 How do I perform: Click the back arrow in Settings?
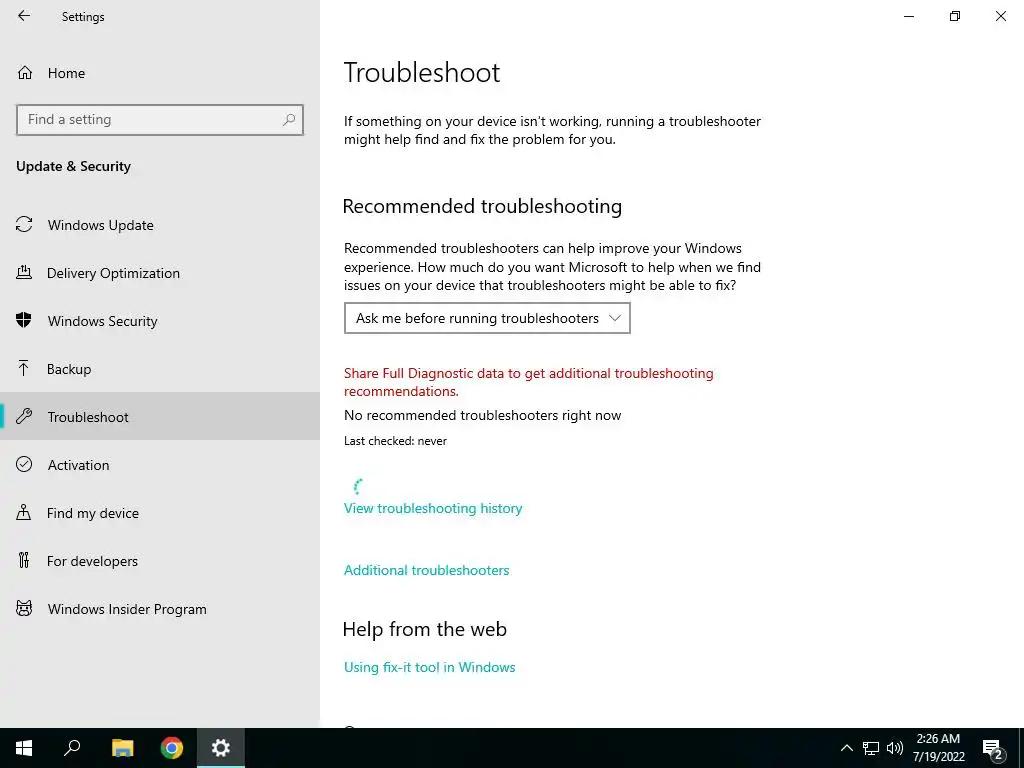click(24, 16)
